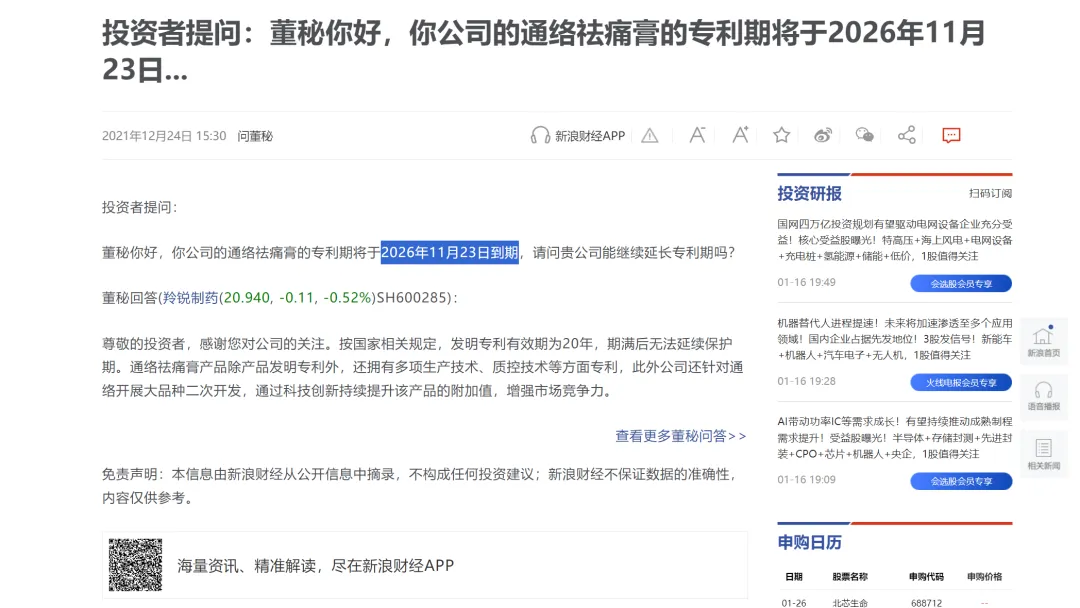The image size is (1080, 608).
Task: Click 会选股会员专享 button dated 01-16 19:09
Action: (x=961, y=481)
